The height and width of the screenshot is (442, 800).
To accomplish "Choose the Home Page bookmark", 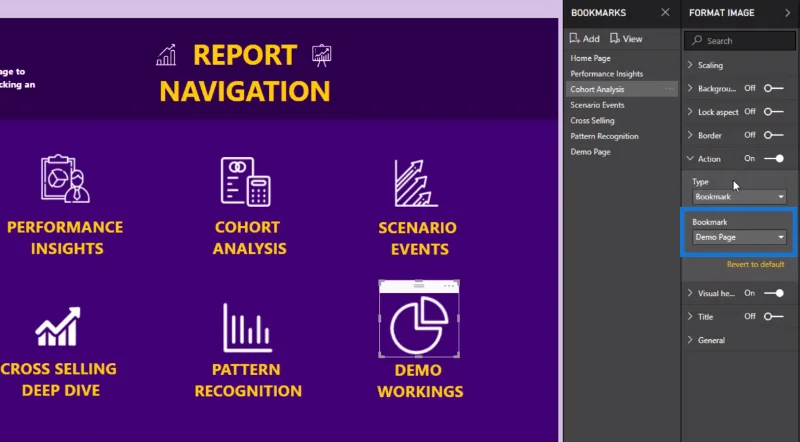I will 590,58.
